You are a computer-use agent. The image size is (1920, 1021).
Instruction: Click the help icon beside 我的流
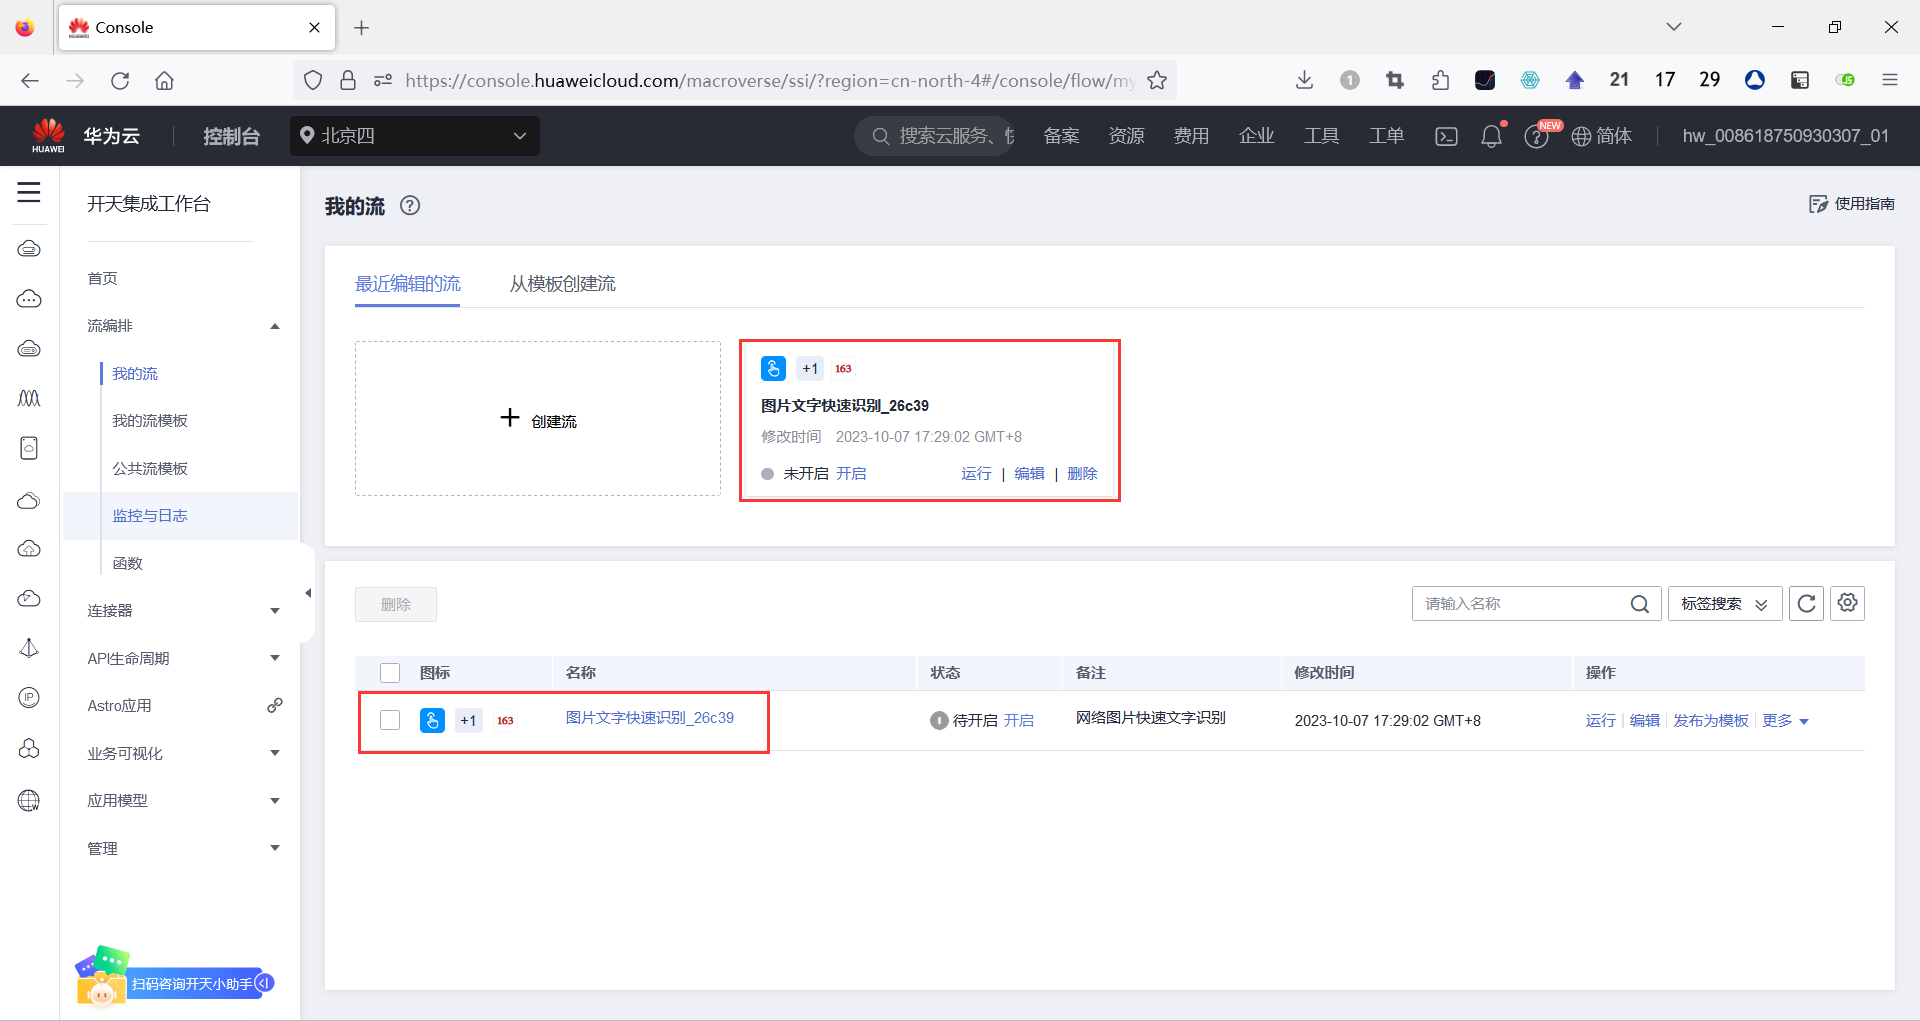point(410,205)
